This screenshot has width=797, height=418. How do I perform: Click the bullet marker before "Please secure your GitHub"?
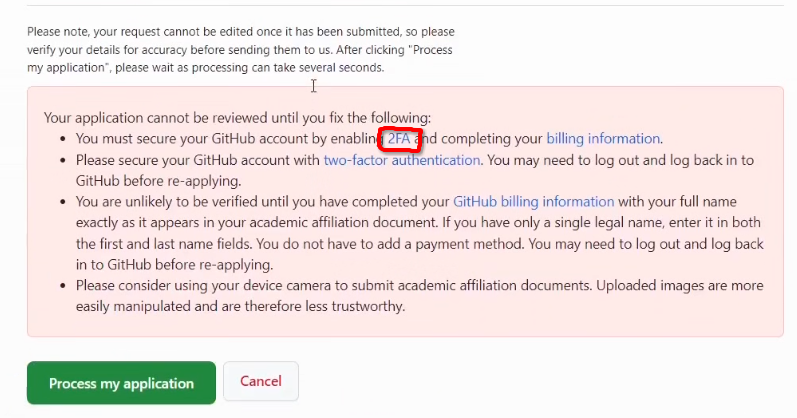[63, 161]
